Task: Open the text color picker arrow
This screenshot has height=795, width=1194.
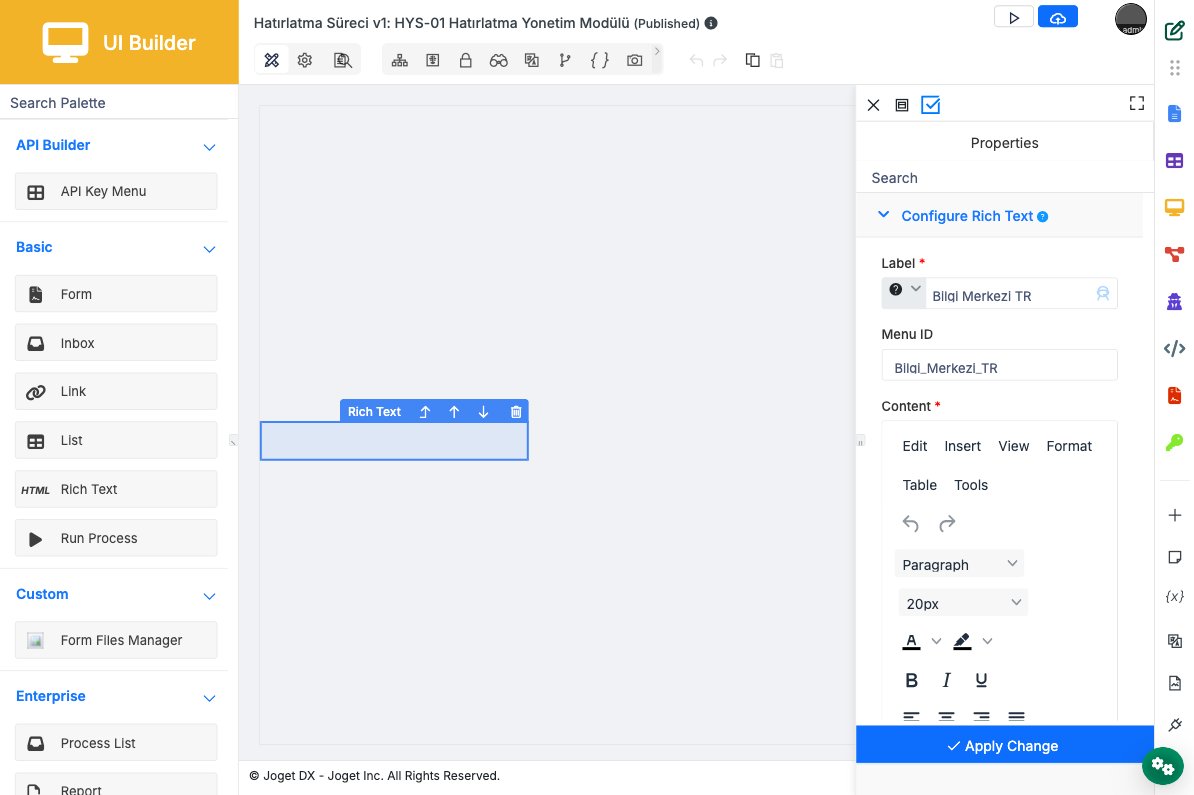Action: (x=937, y=641)
